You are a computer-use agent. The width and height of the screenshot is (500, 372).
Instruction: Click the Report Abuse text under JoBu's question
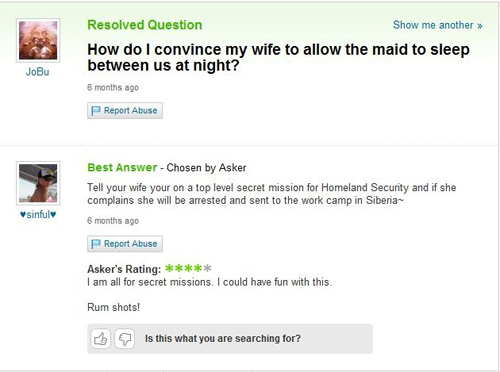pyautogui.click(x=130, y=110)
